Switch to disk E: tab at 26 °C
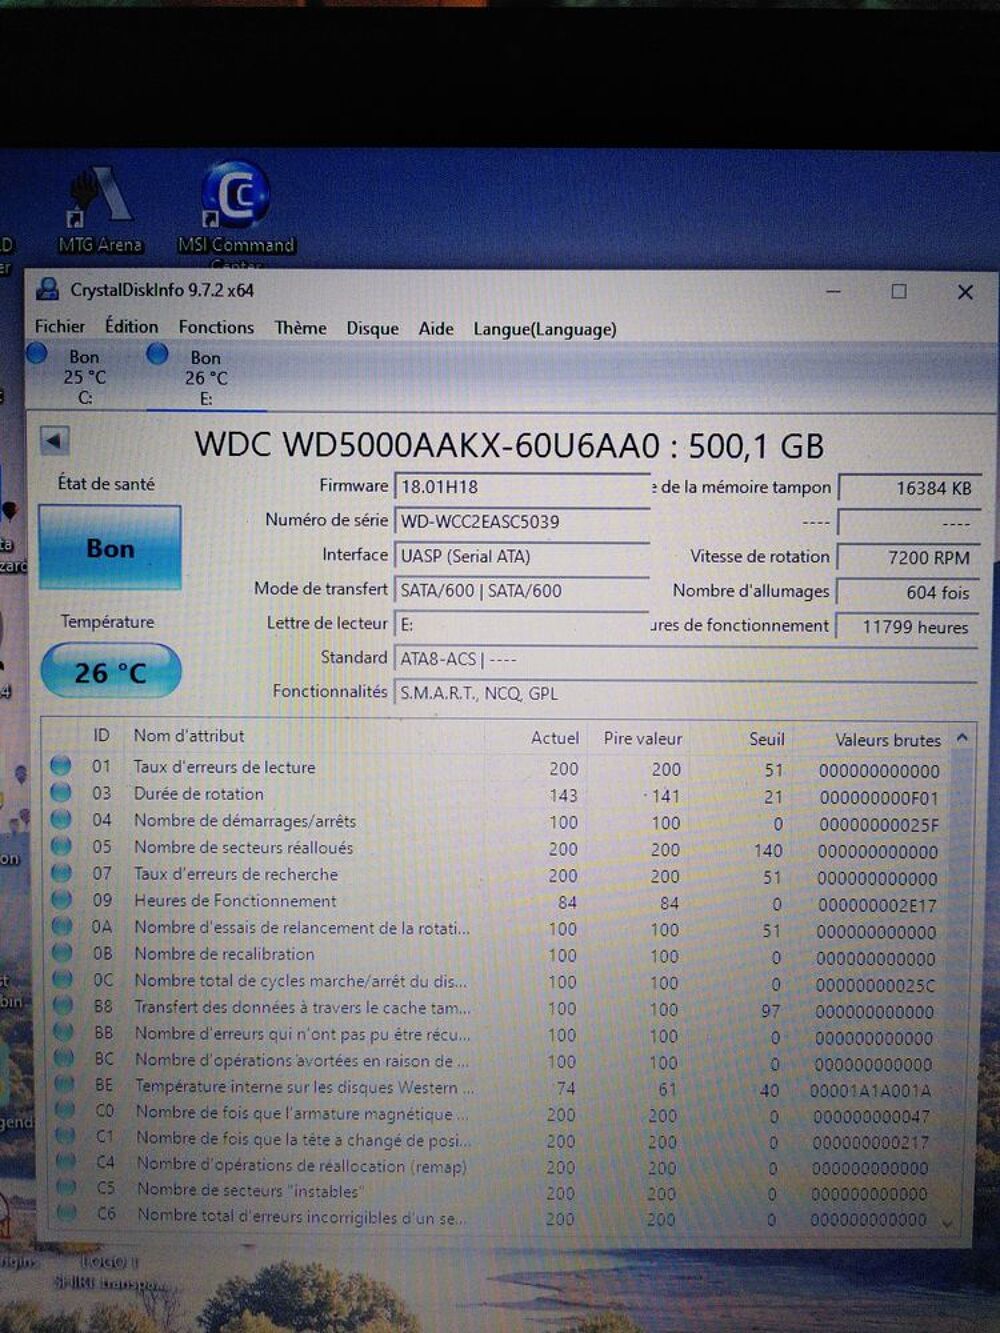Screen dimensions: 1000x1333 click(x=206, y=378)
